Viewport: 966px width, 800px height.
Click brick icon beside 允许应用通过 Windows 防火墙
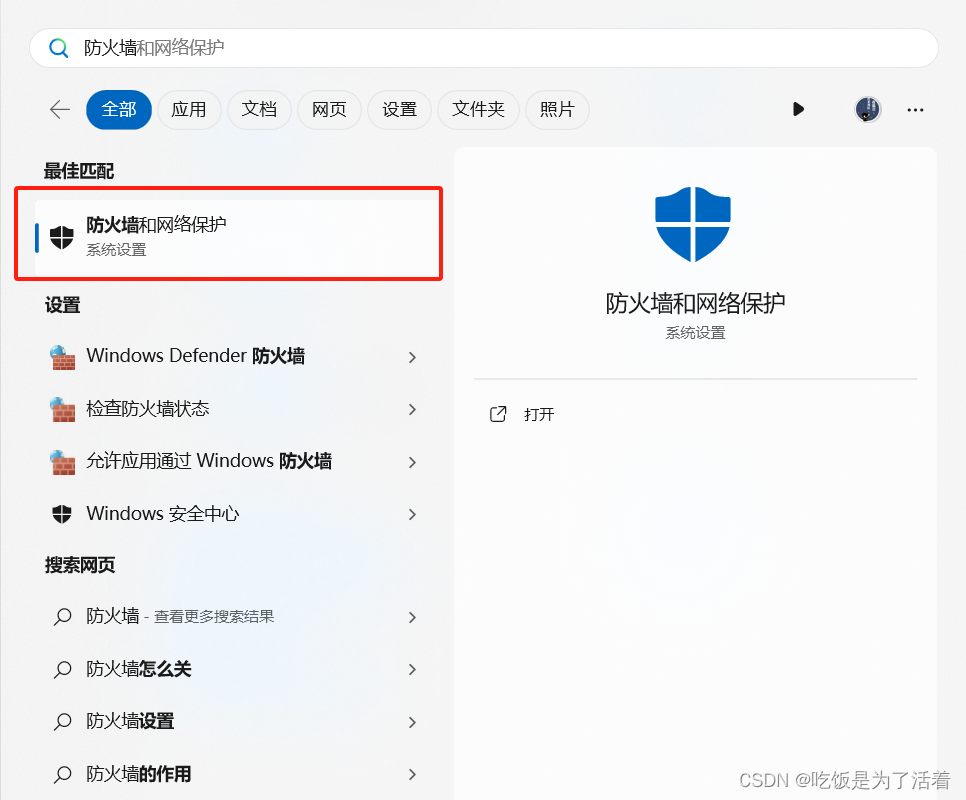62,463
